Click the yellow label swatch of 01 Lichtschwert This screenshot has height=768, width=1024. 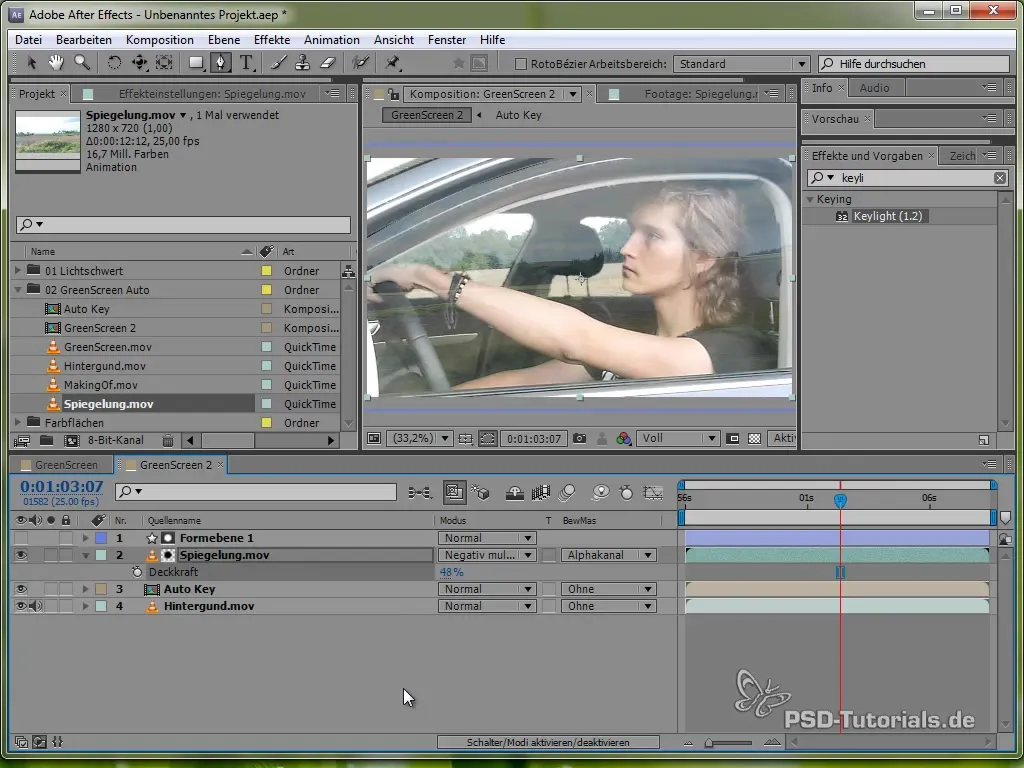[266, 271]
